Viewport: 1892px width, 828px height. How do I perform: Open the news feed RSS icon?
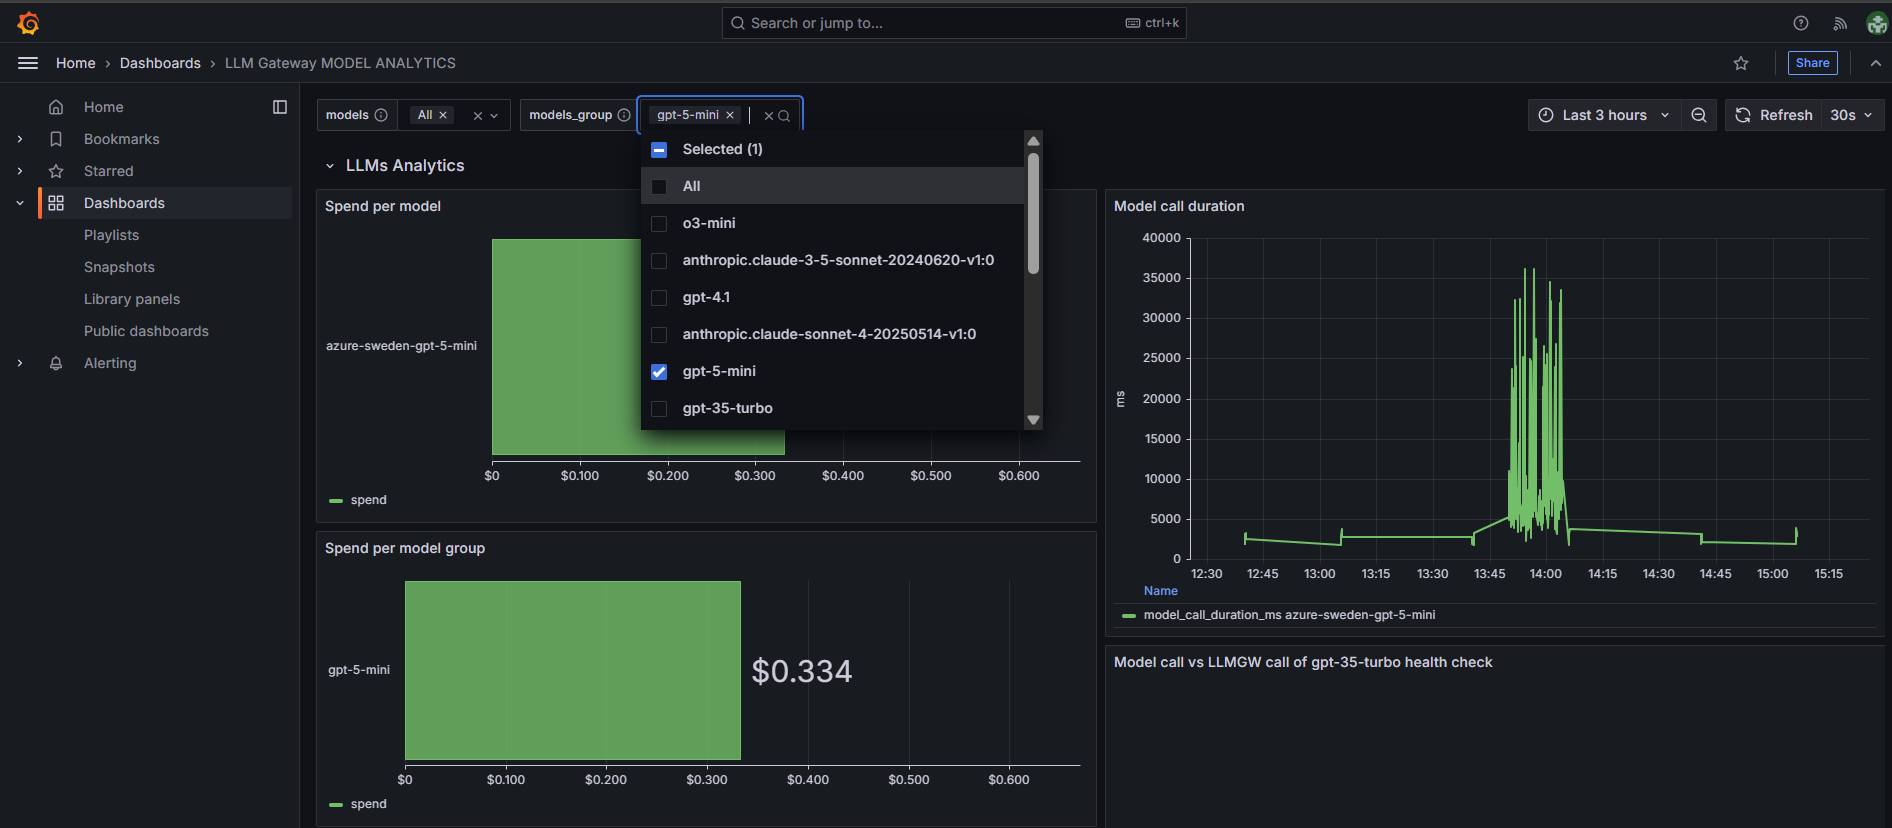(1840, 23)
